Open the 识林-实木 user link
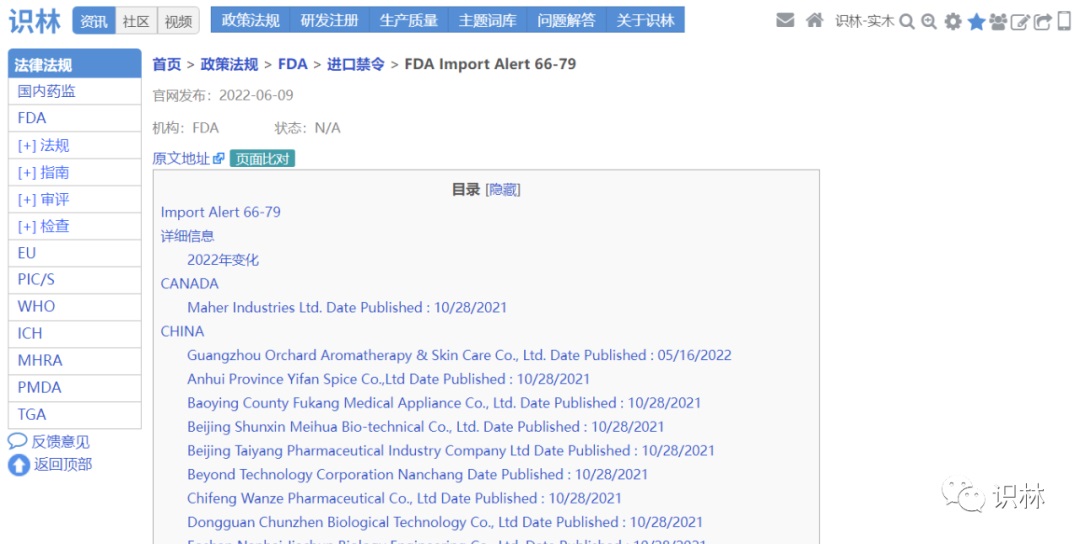 tap(864, 21)
